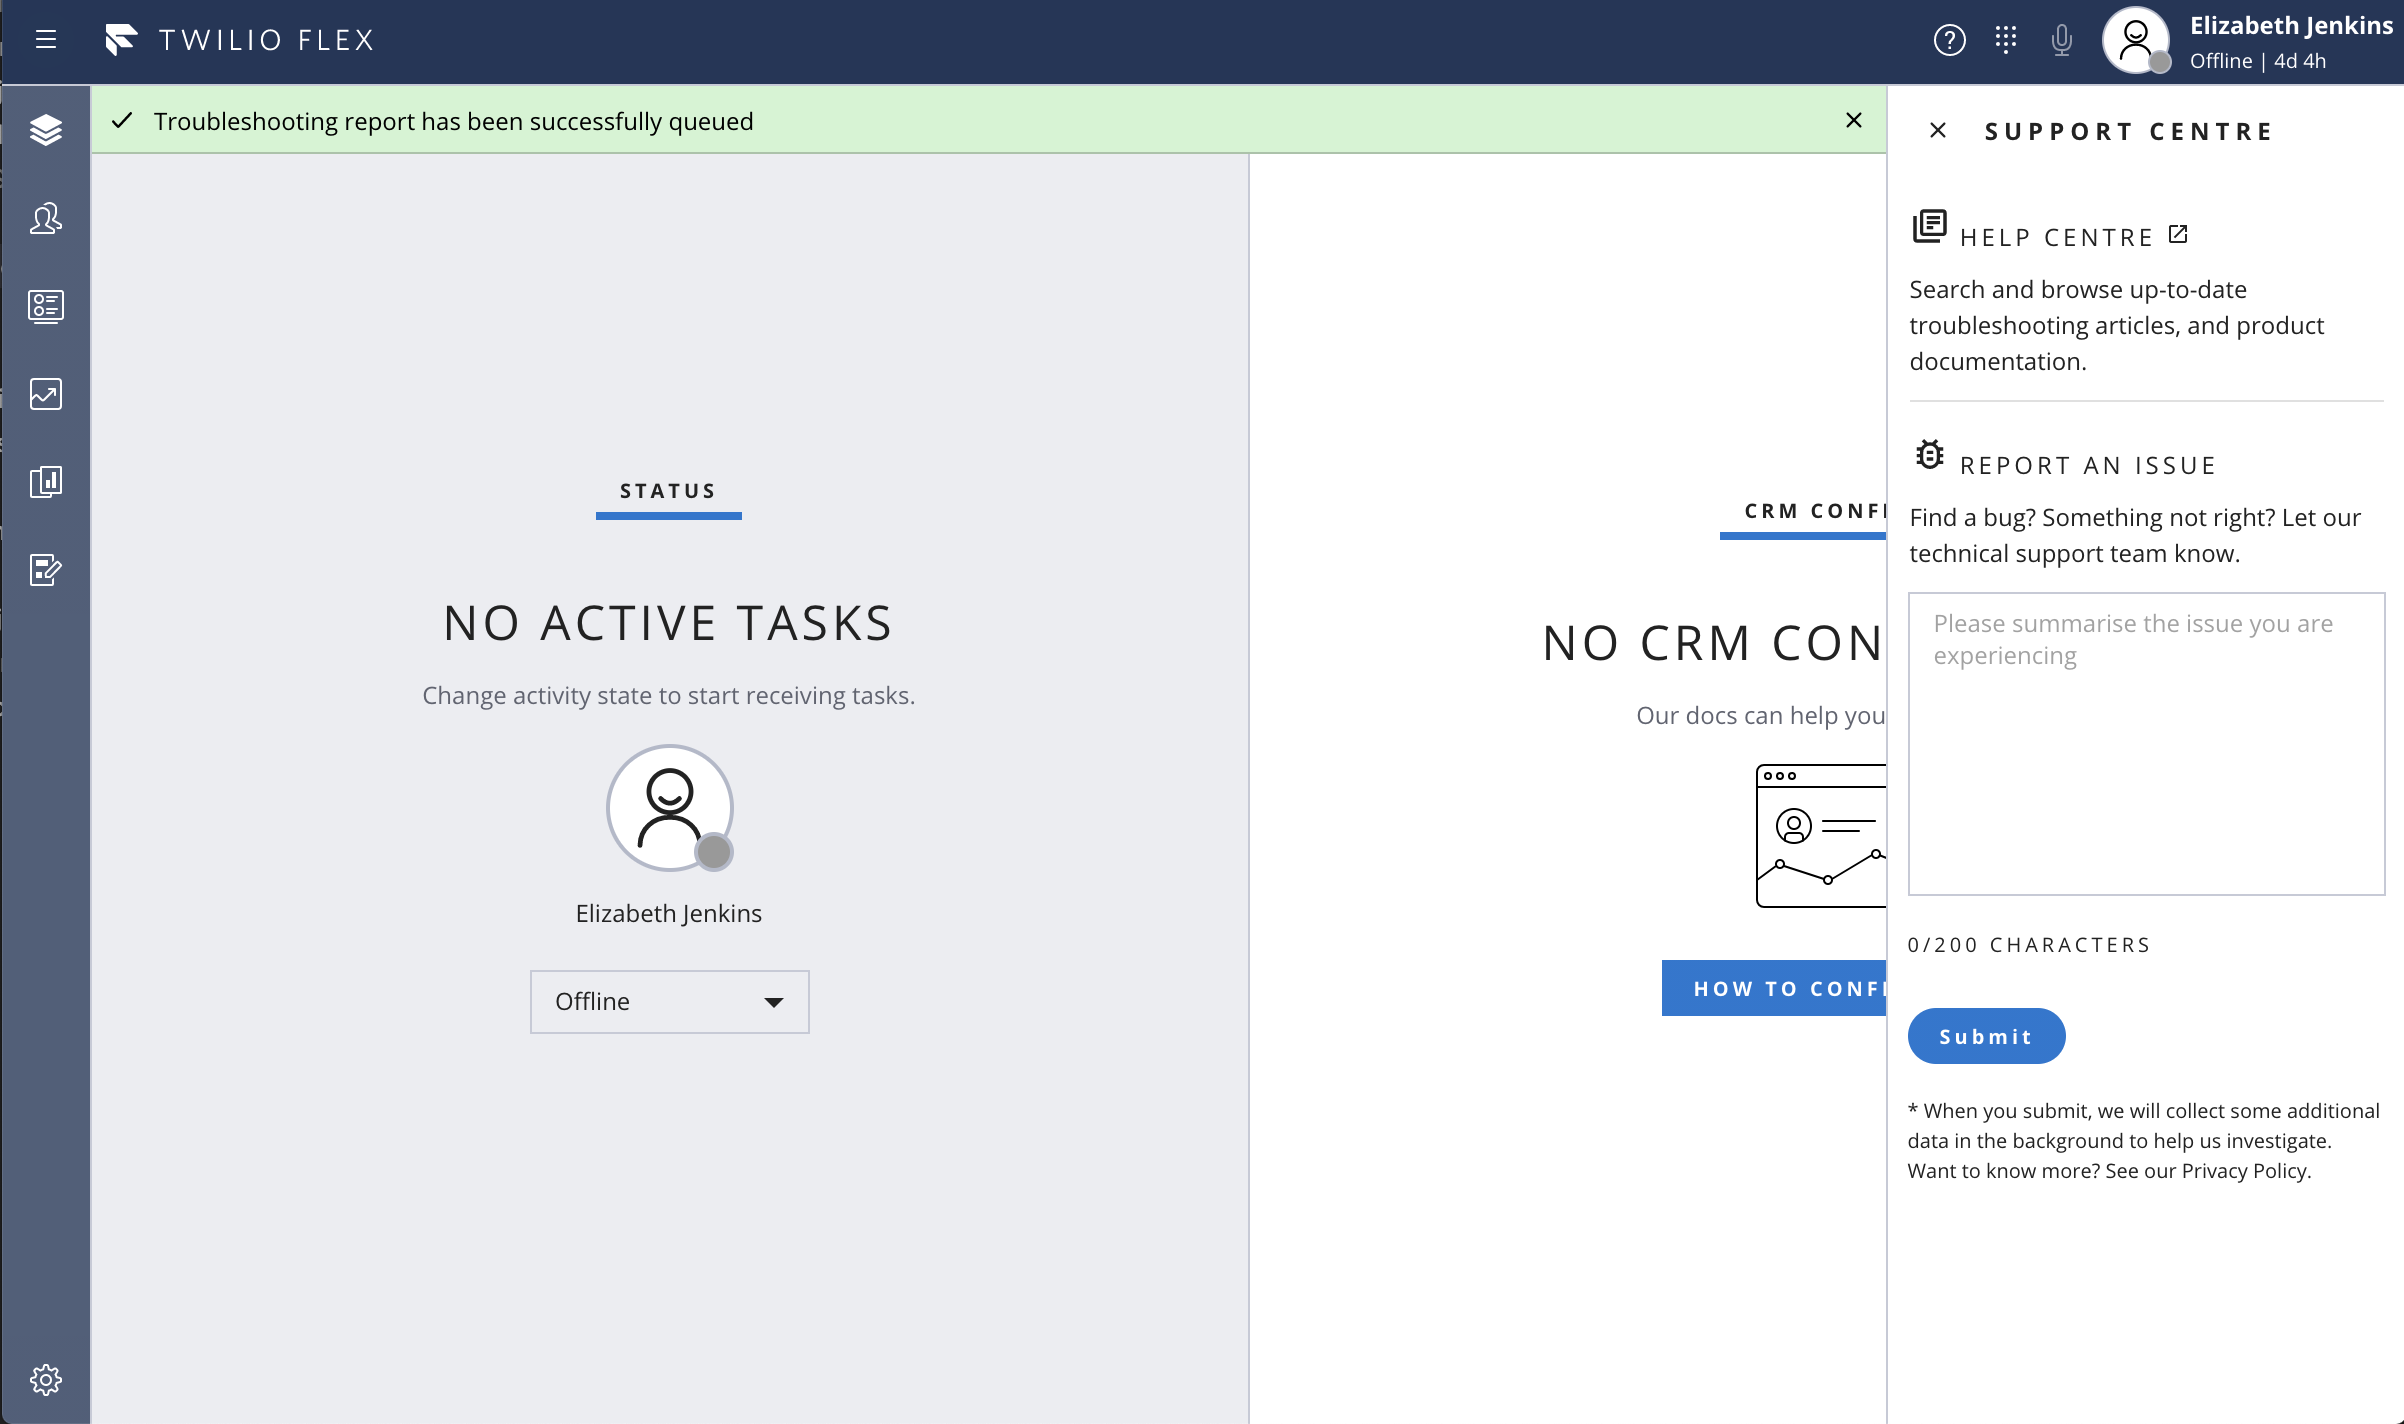Open the Offline activity dropdown
The height and width of the screenshot is (1424, 2404).
(x=669, y=1001)
